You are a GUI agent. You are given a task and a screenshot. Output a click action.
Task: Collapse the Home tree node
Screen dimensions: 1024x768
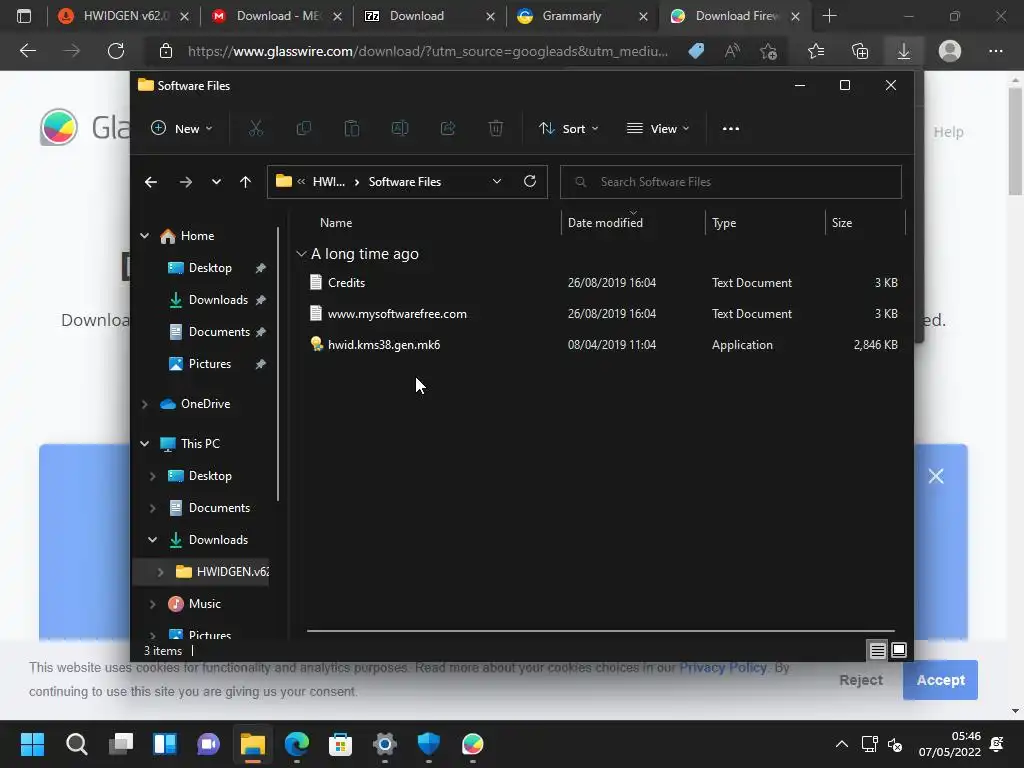(144, 236)
